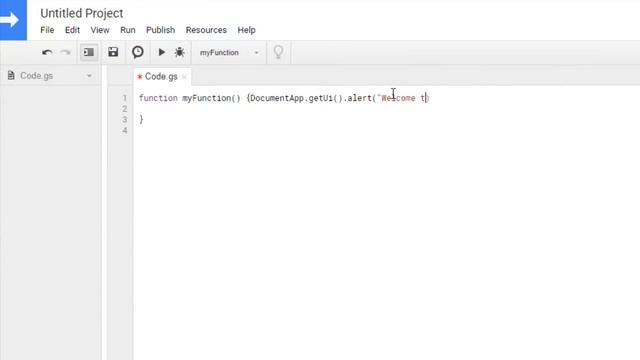
Task: Toggle the indent formatting toolbar button
Action: pyautogui.click(x=89, y=52)
